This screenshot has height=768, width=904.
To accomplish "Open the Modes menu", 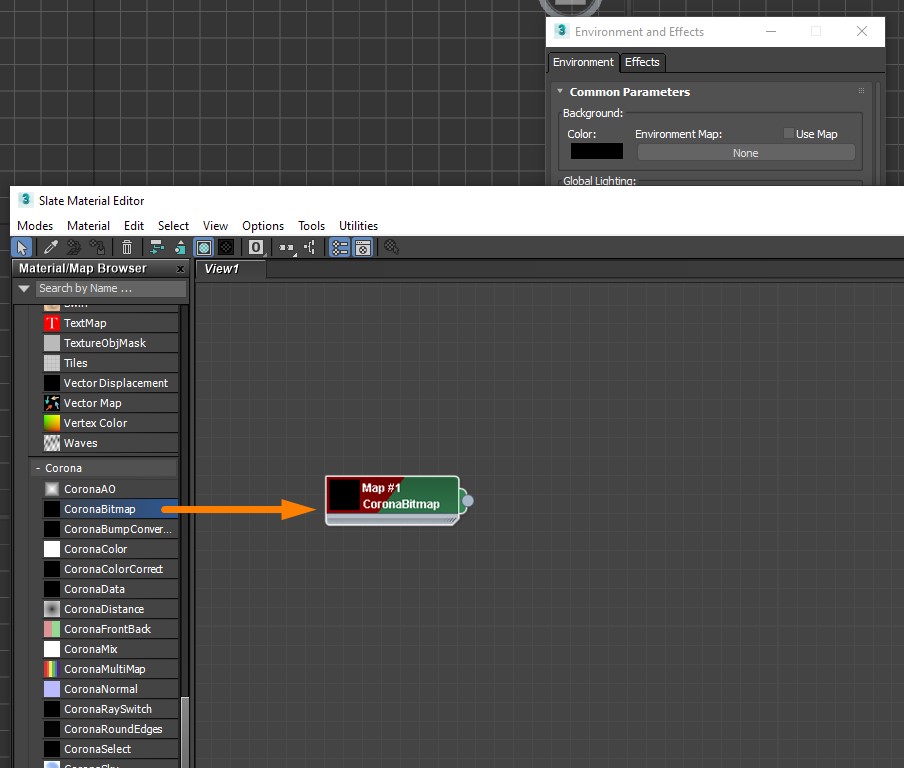I will [35, 226].
